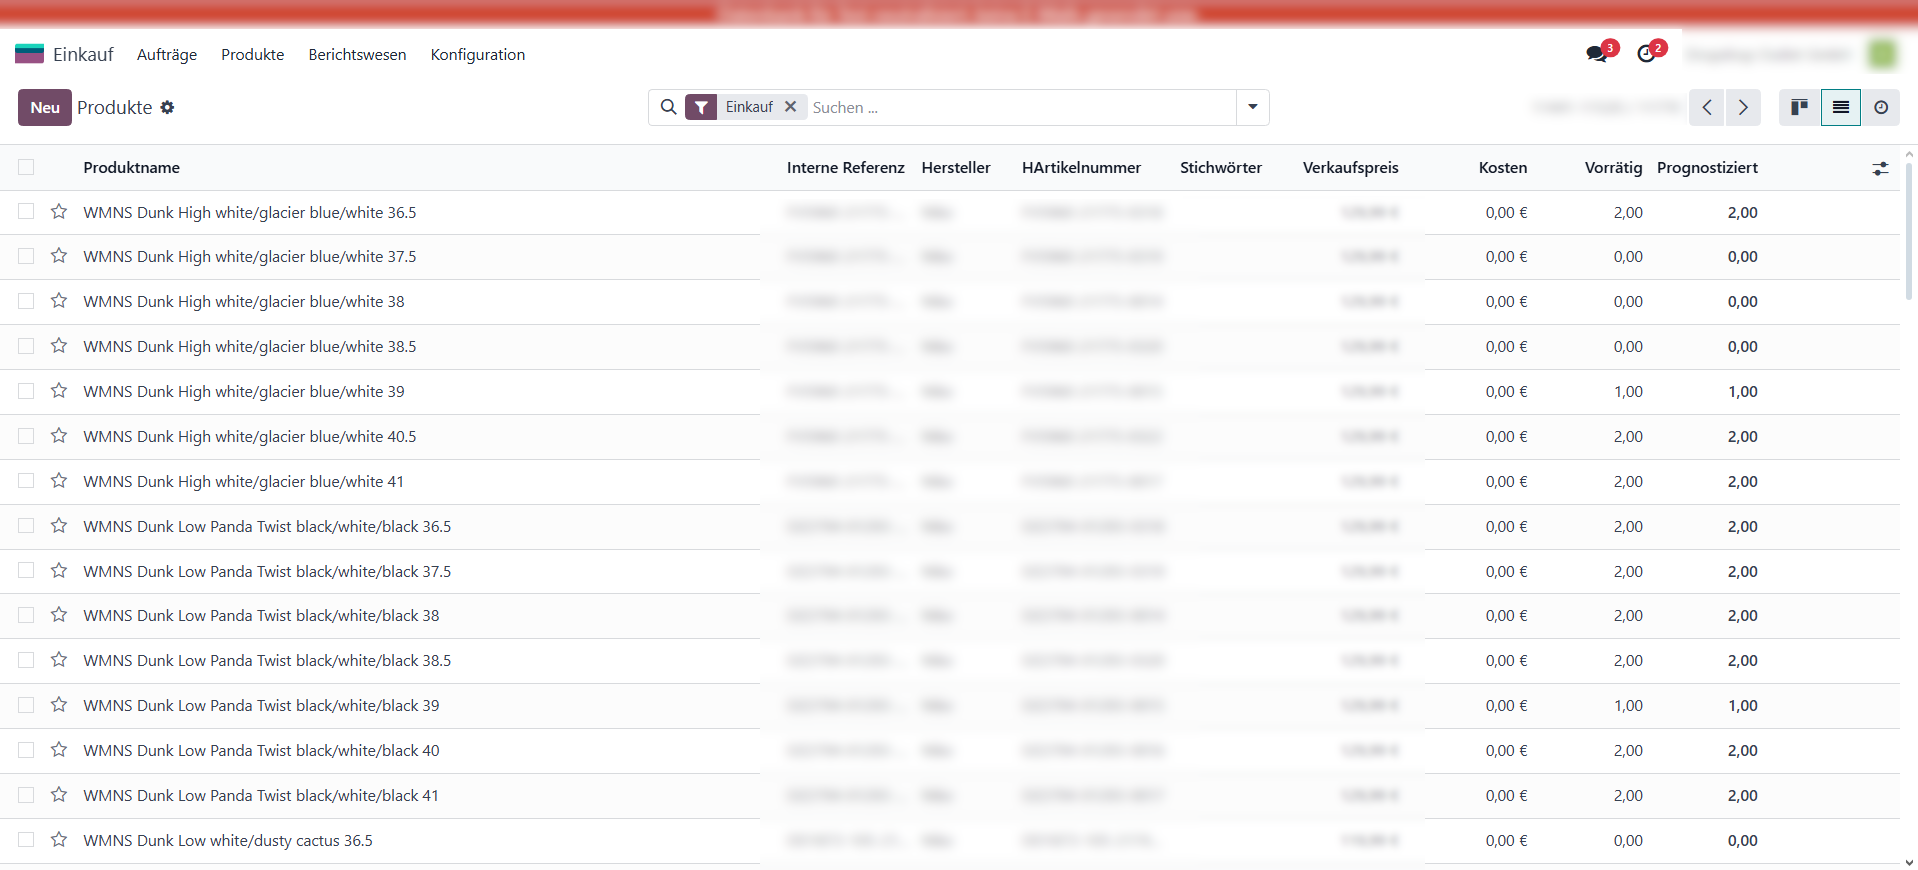Switch to activity view
Image resolution: width=1918 pixels, height=870 pixels.
(x=1881, y=107)
